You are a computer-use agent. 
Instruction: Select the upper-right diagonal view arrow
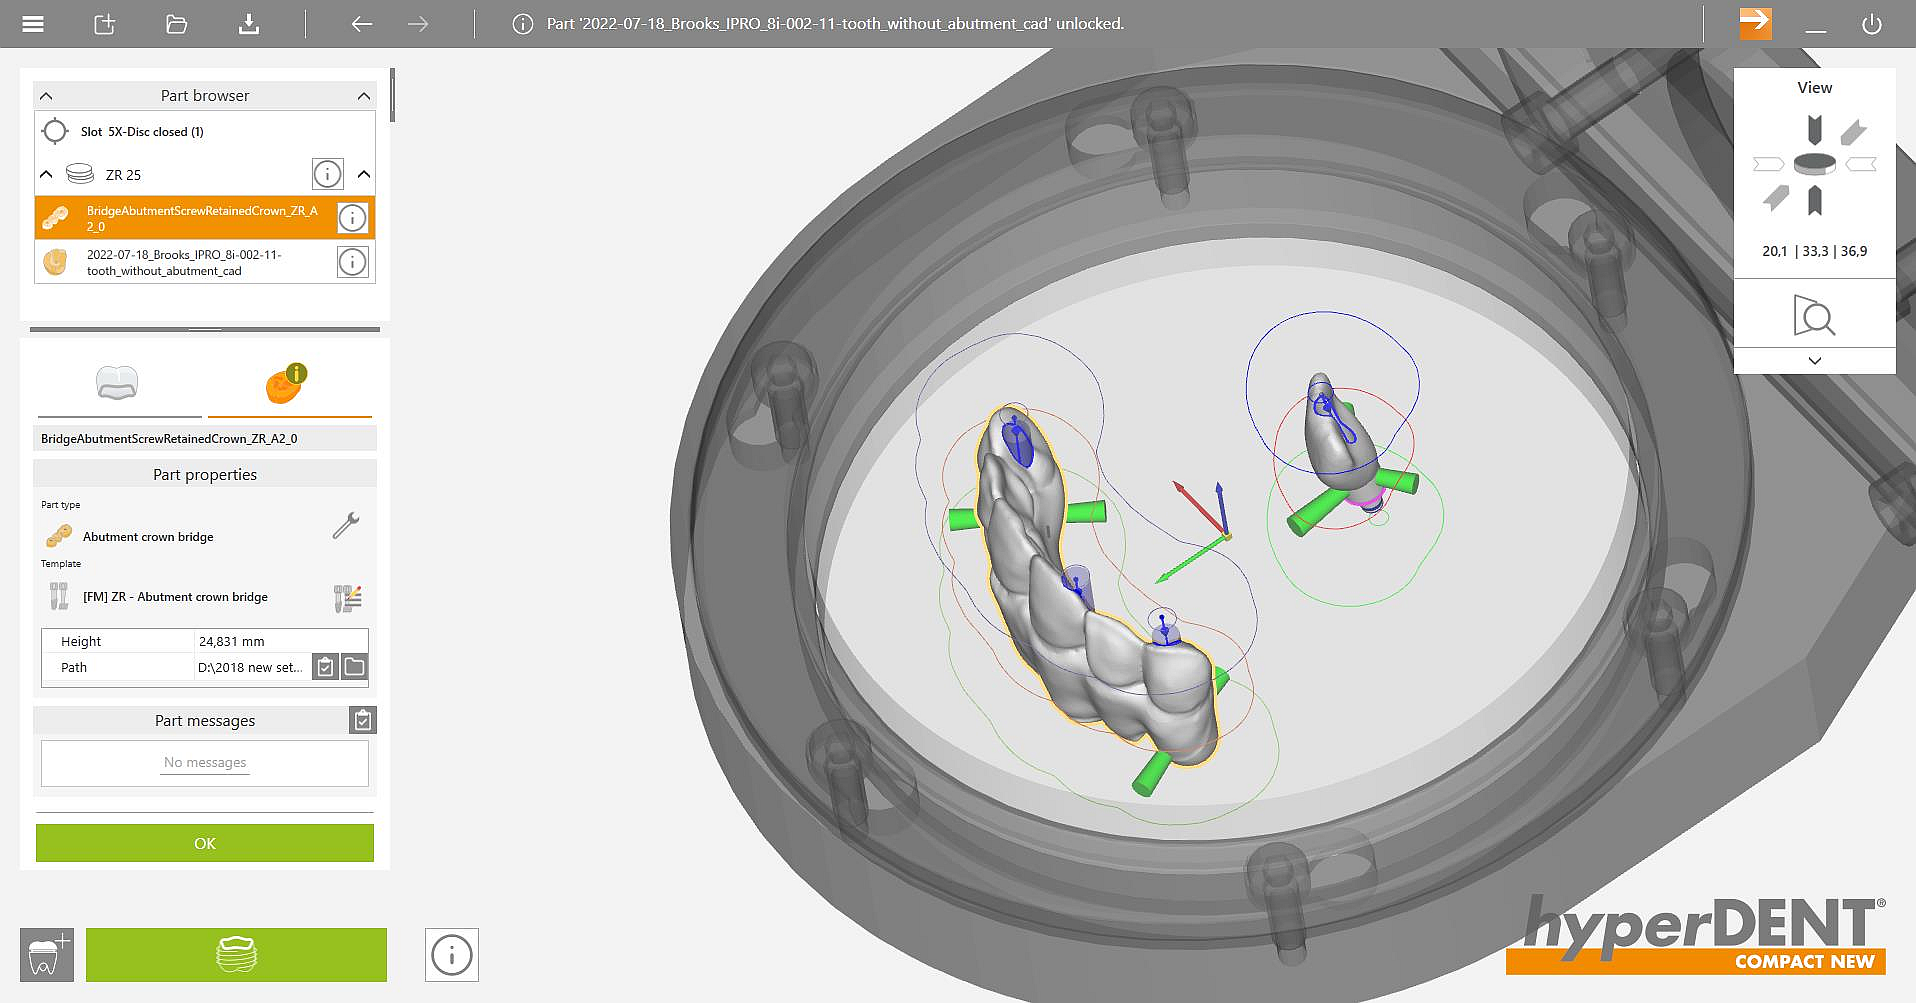1853,132
